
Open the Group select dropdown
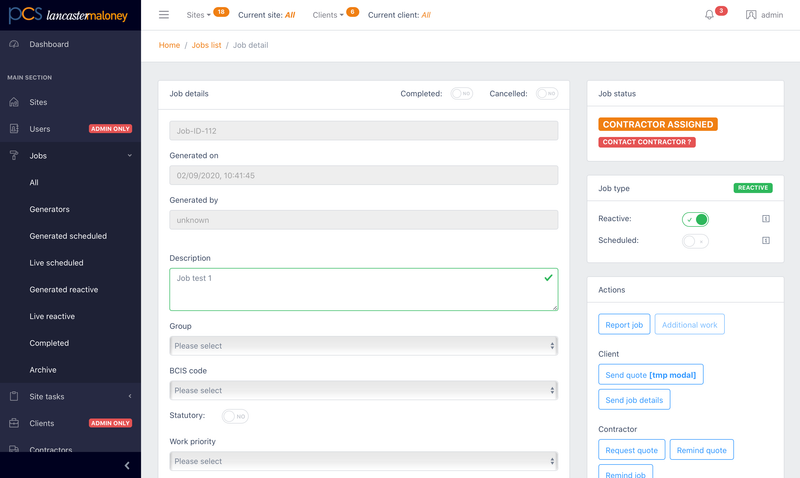click(364, 346)
